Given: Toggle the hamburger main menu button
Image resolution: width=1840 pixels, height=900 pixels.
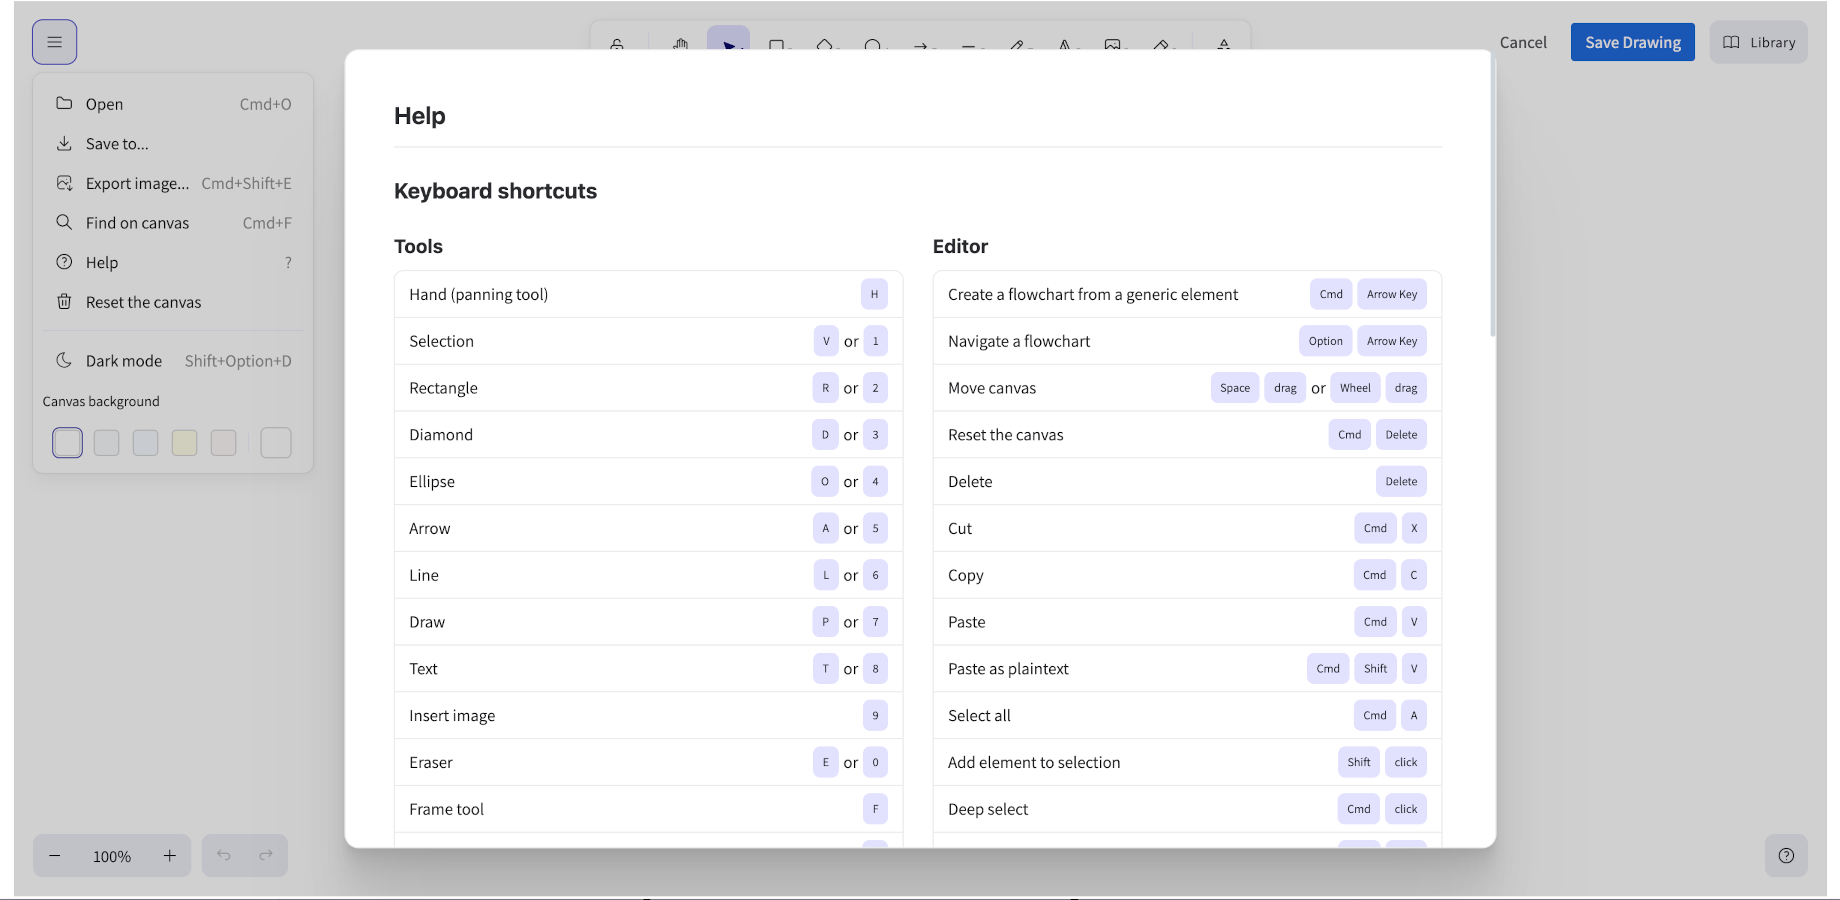Looking at the screenshot, I should coord(54,42).
